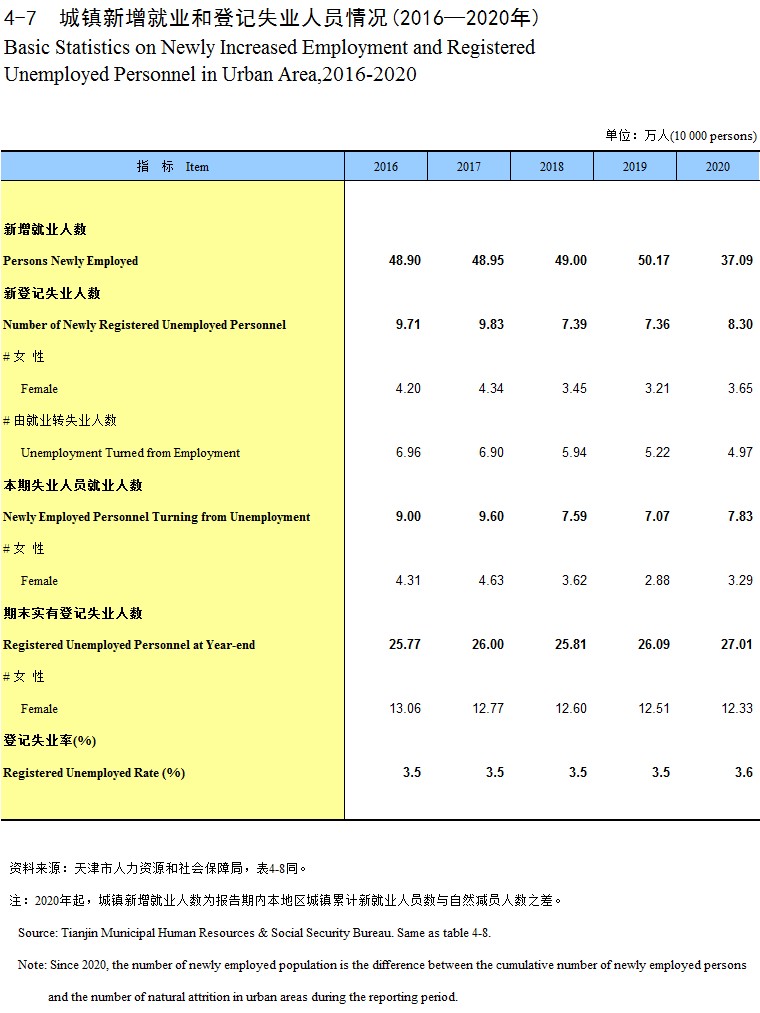Select value 3.65 in the Female row

(740, 388)
